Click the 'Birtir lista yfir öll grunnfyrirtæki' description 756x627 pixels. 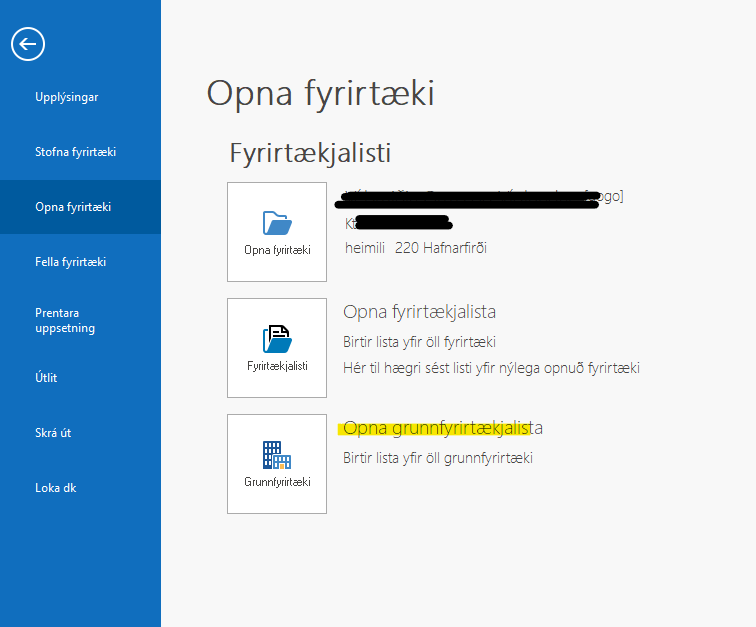pyautogui.click(x=437, y=458)
